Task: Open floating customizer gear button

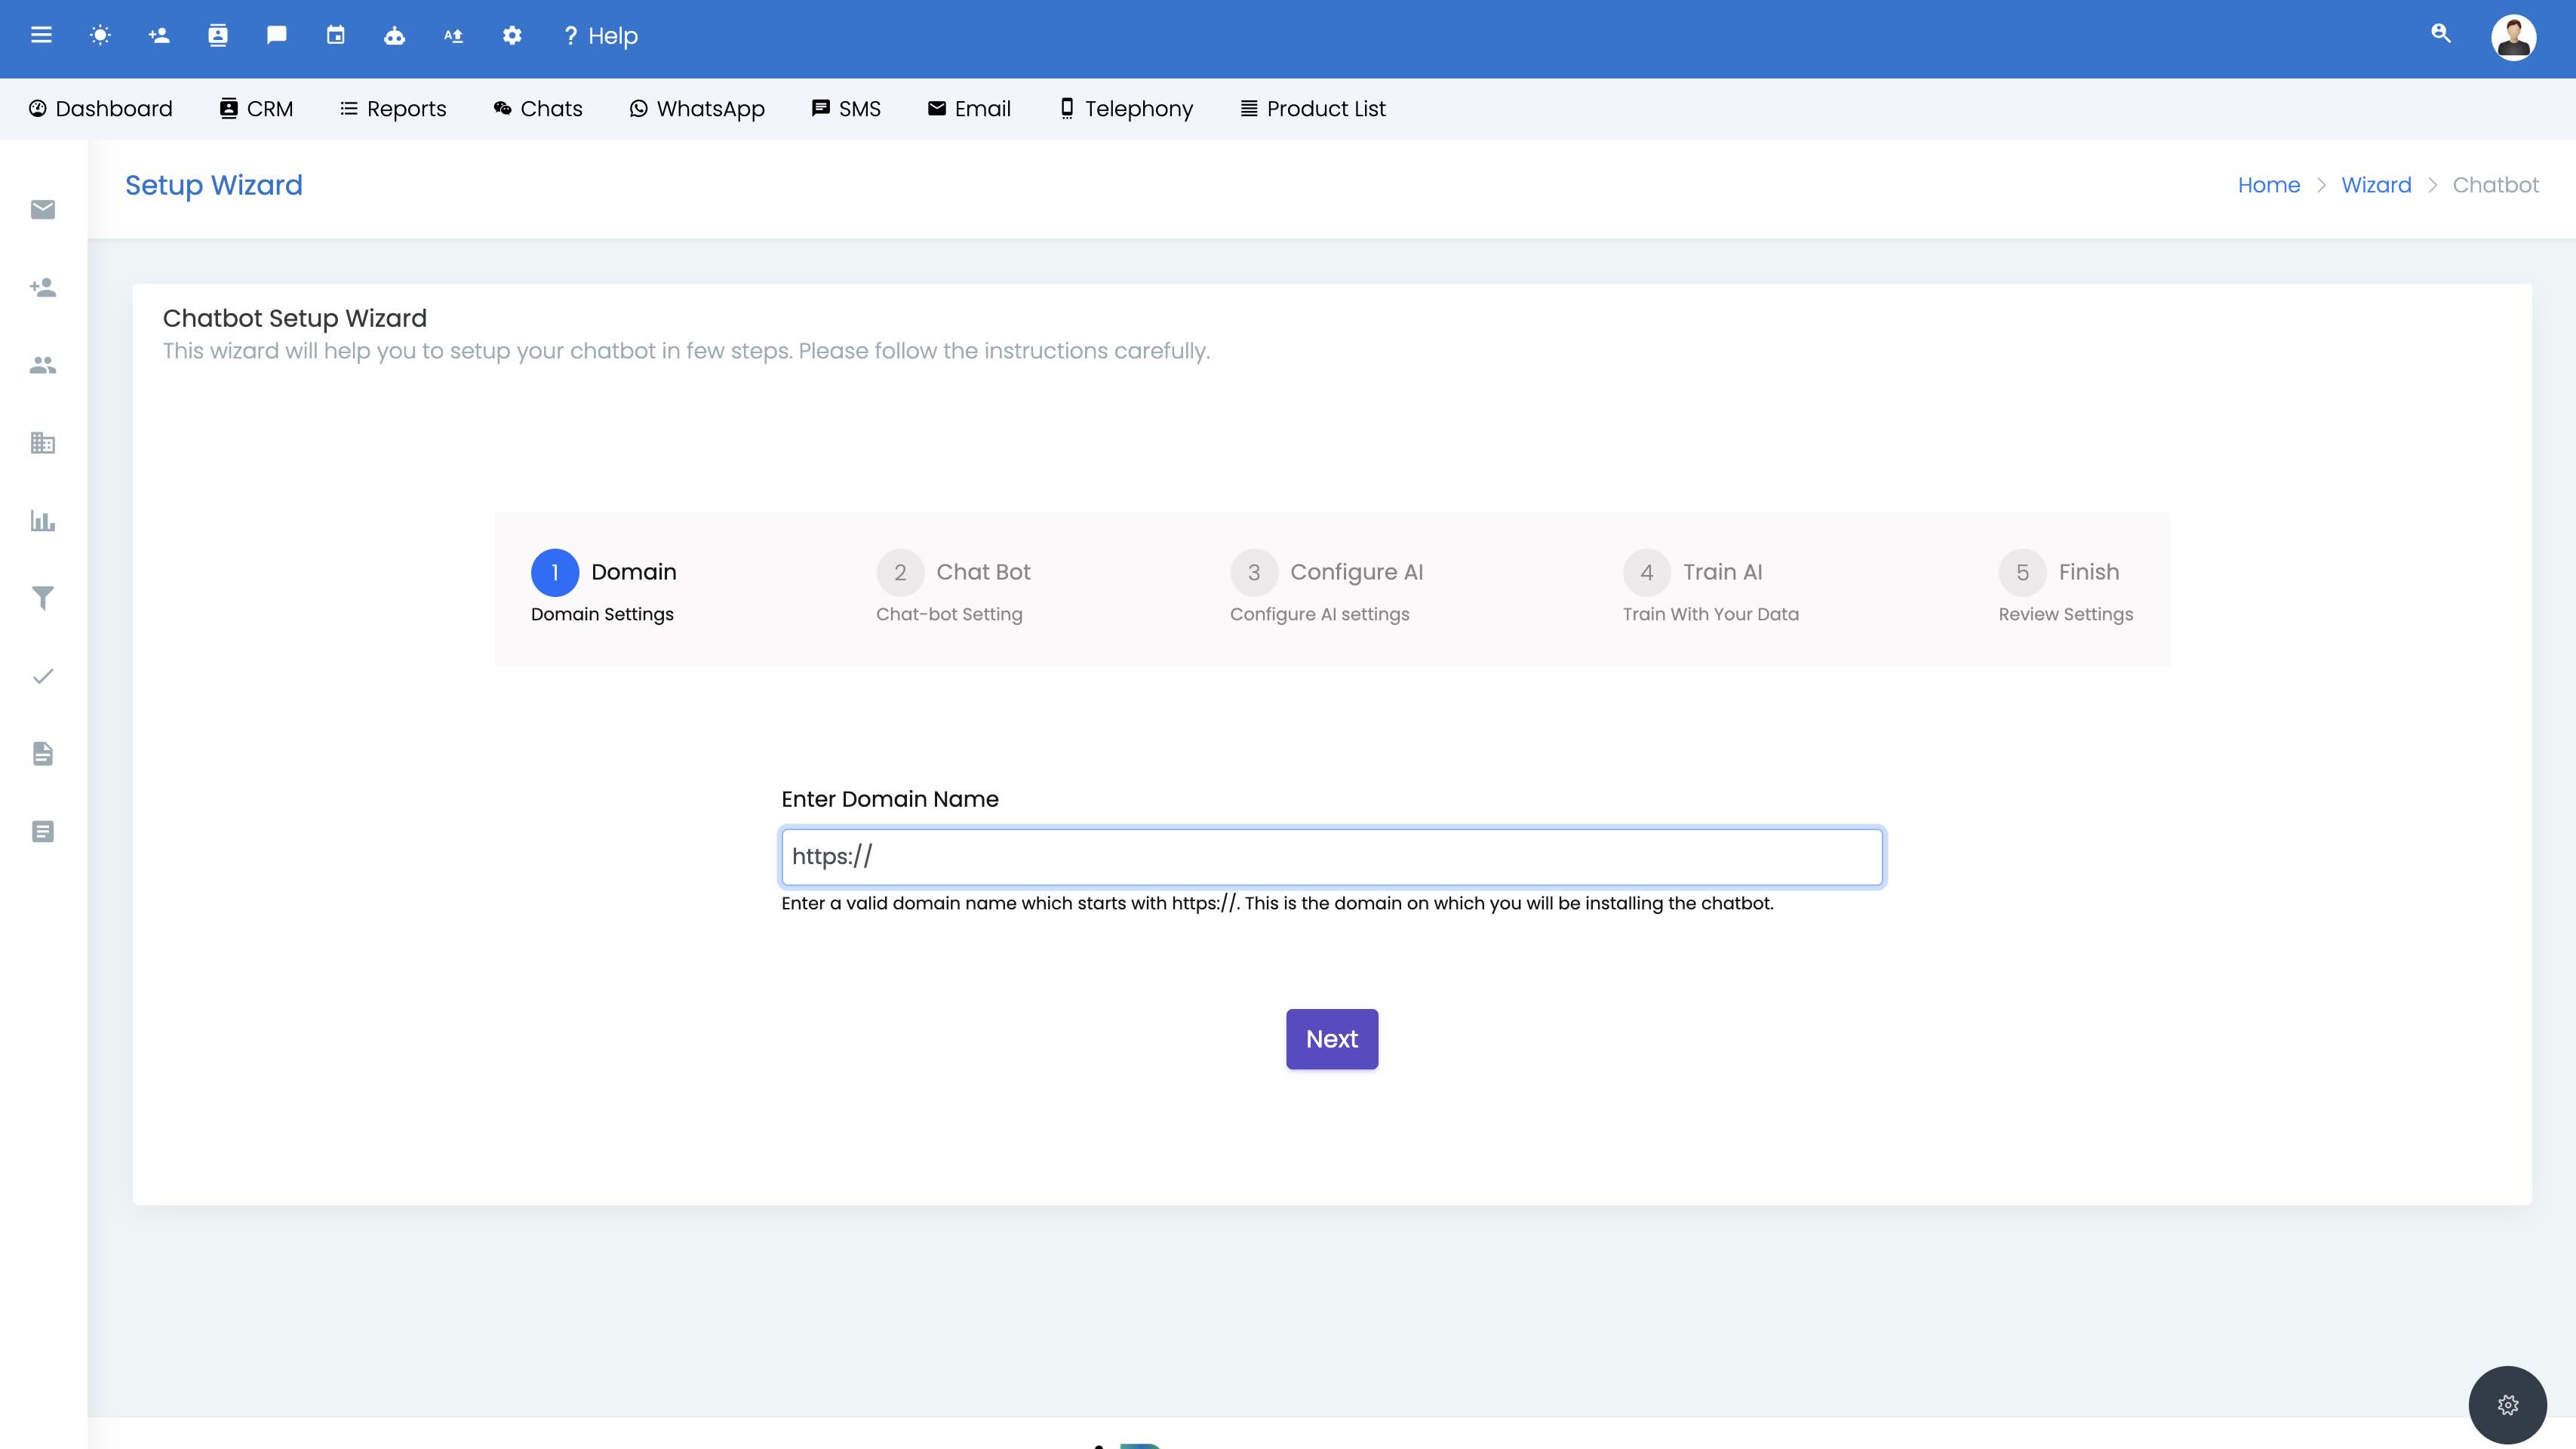Action: [x=2507, y=1405]
